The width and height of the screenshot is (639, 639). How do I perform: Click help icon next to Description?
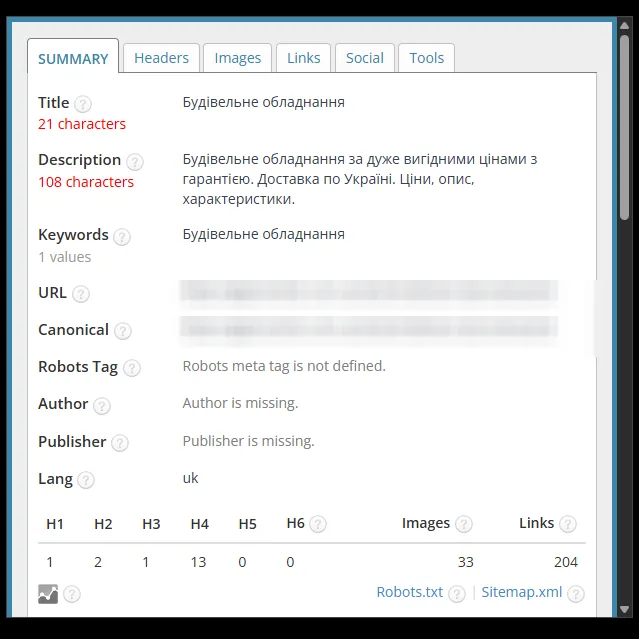134,162
